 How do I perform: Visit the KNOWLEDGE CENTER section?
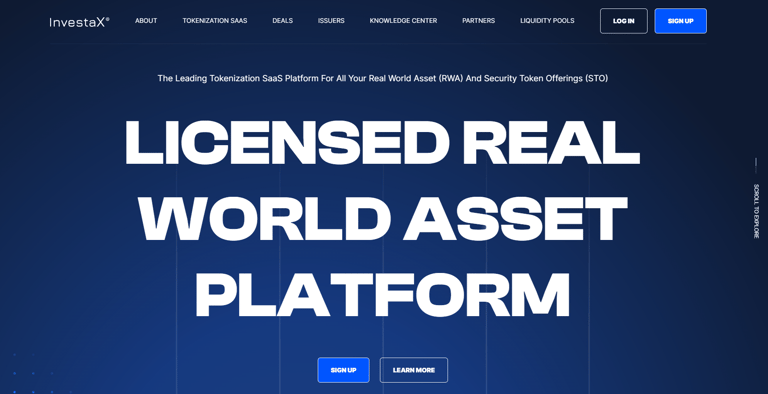coord(403,21)
